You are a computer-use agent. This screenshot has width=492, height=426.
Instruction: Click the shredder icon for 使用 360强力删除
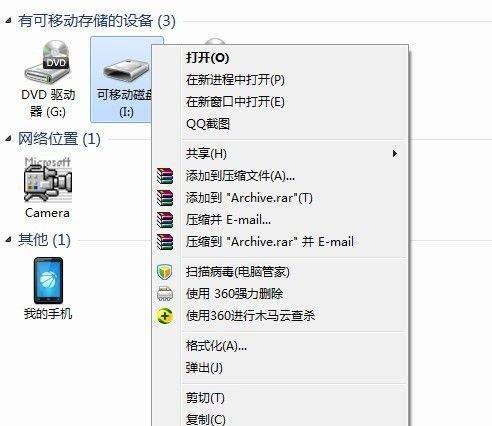click(165, 294)
